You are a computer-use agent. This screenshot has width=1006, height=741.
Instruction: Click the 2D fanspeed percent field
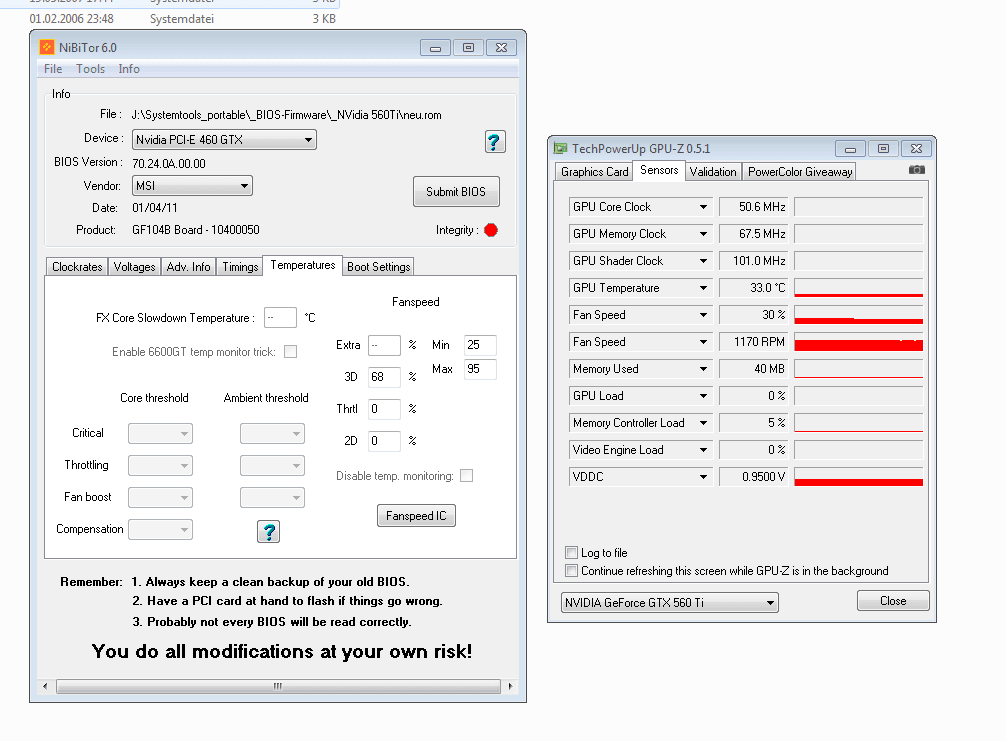pos(384,441)
